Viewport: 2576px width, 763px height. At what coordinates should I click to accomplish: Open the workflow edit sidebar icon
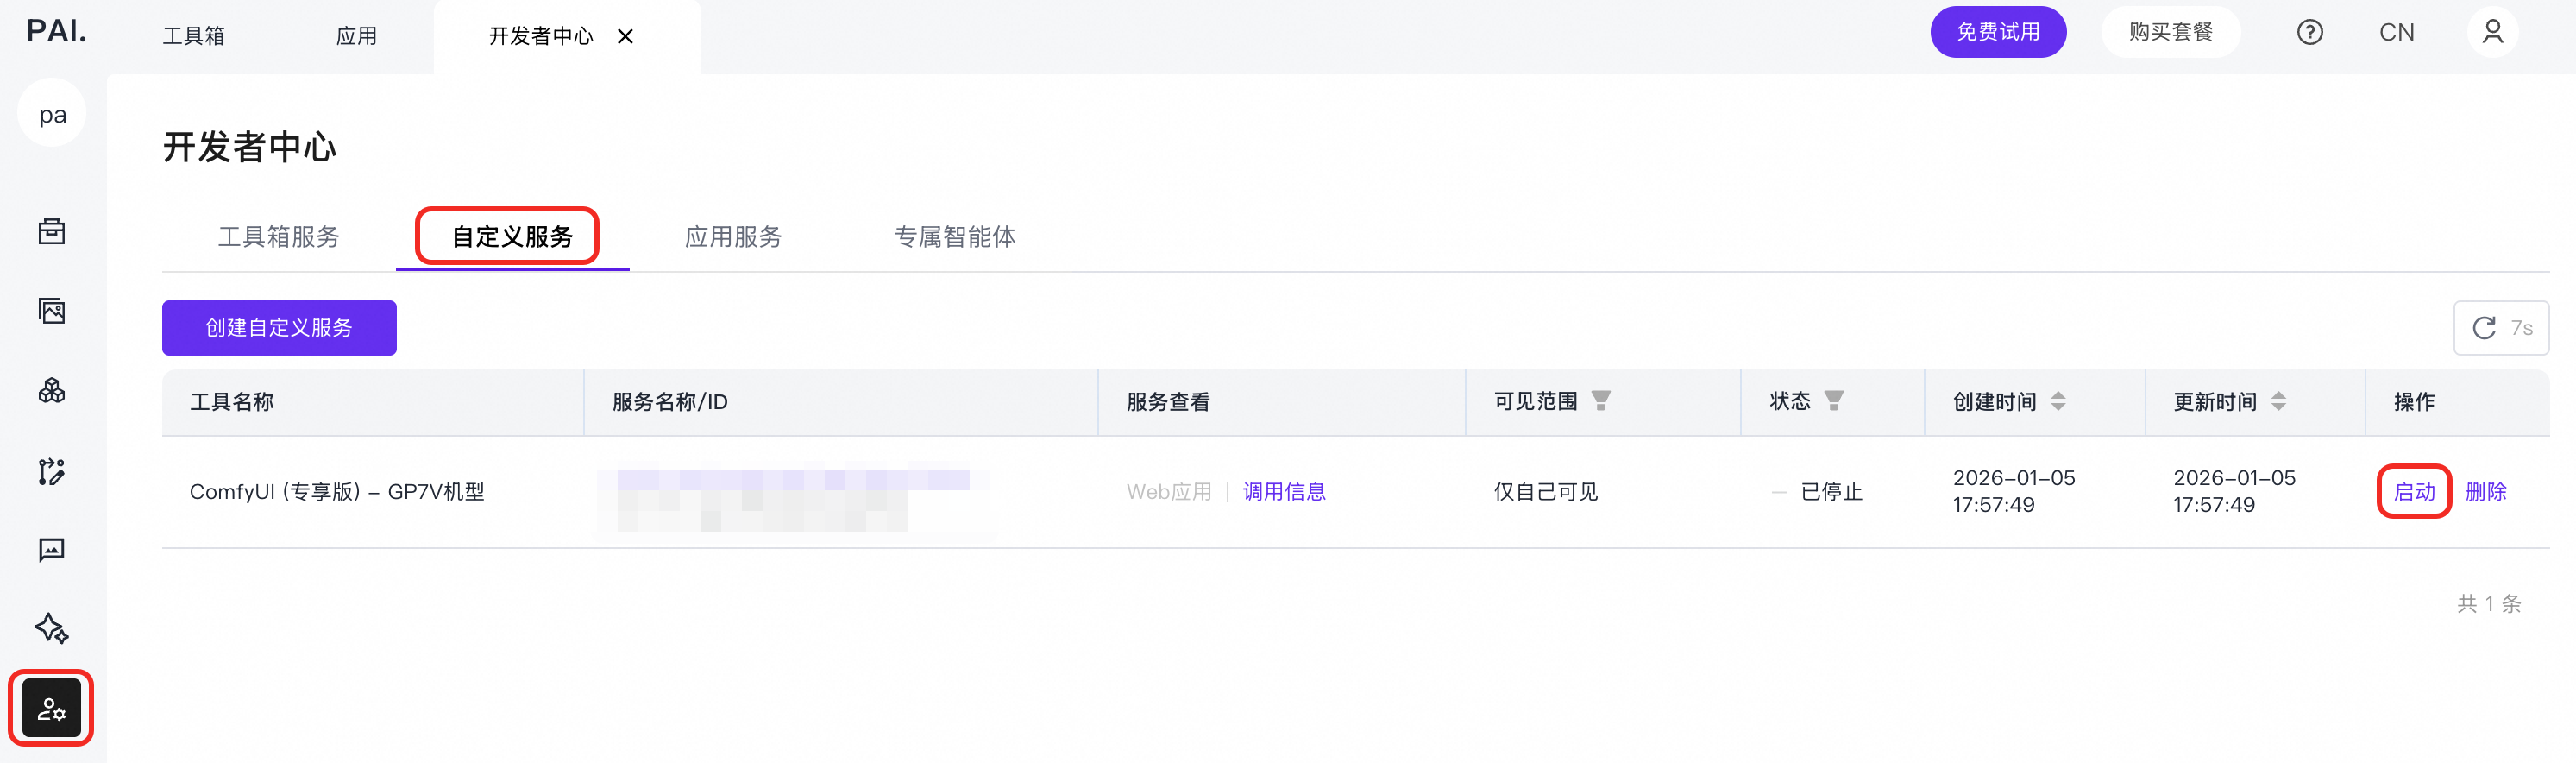coord(52,470)
